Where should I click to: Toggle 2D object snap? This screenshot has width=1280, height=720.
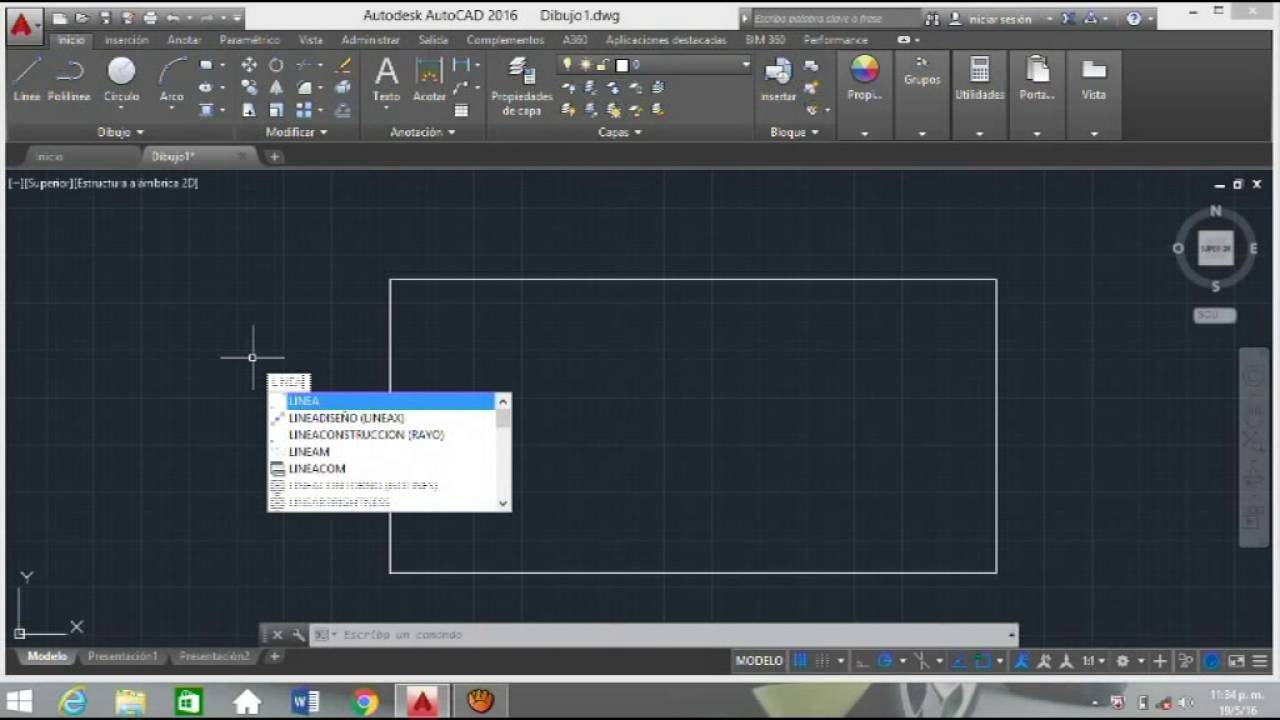(982, 661)
